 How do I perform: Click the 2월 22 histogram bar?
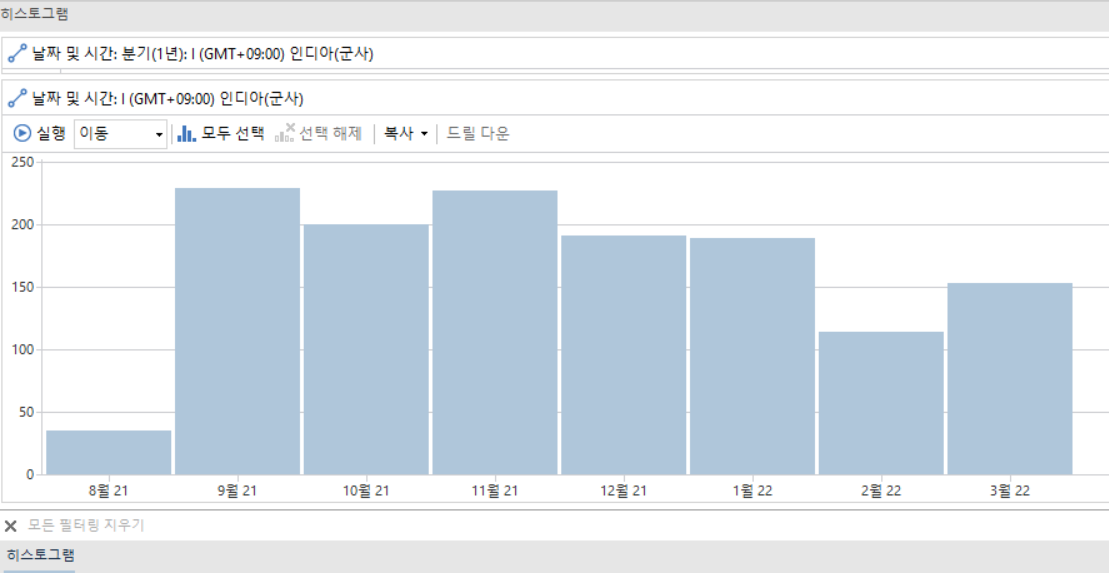click(881, 402)
